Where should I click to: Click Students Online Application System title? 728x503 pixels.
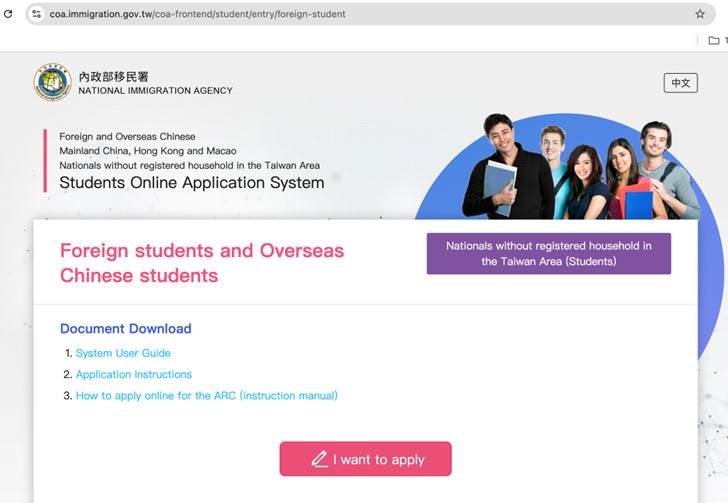click(x=192, y=183)
